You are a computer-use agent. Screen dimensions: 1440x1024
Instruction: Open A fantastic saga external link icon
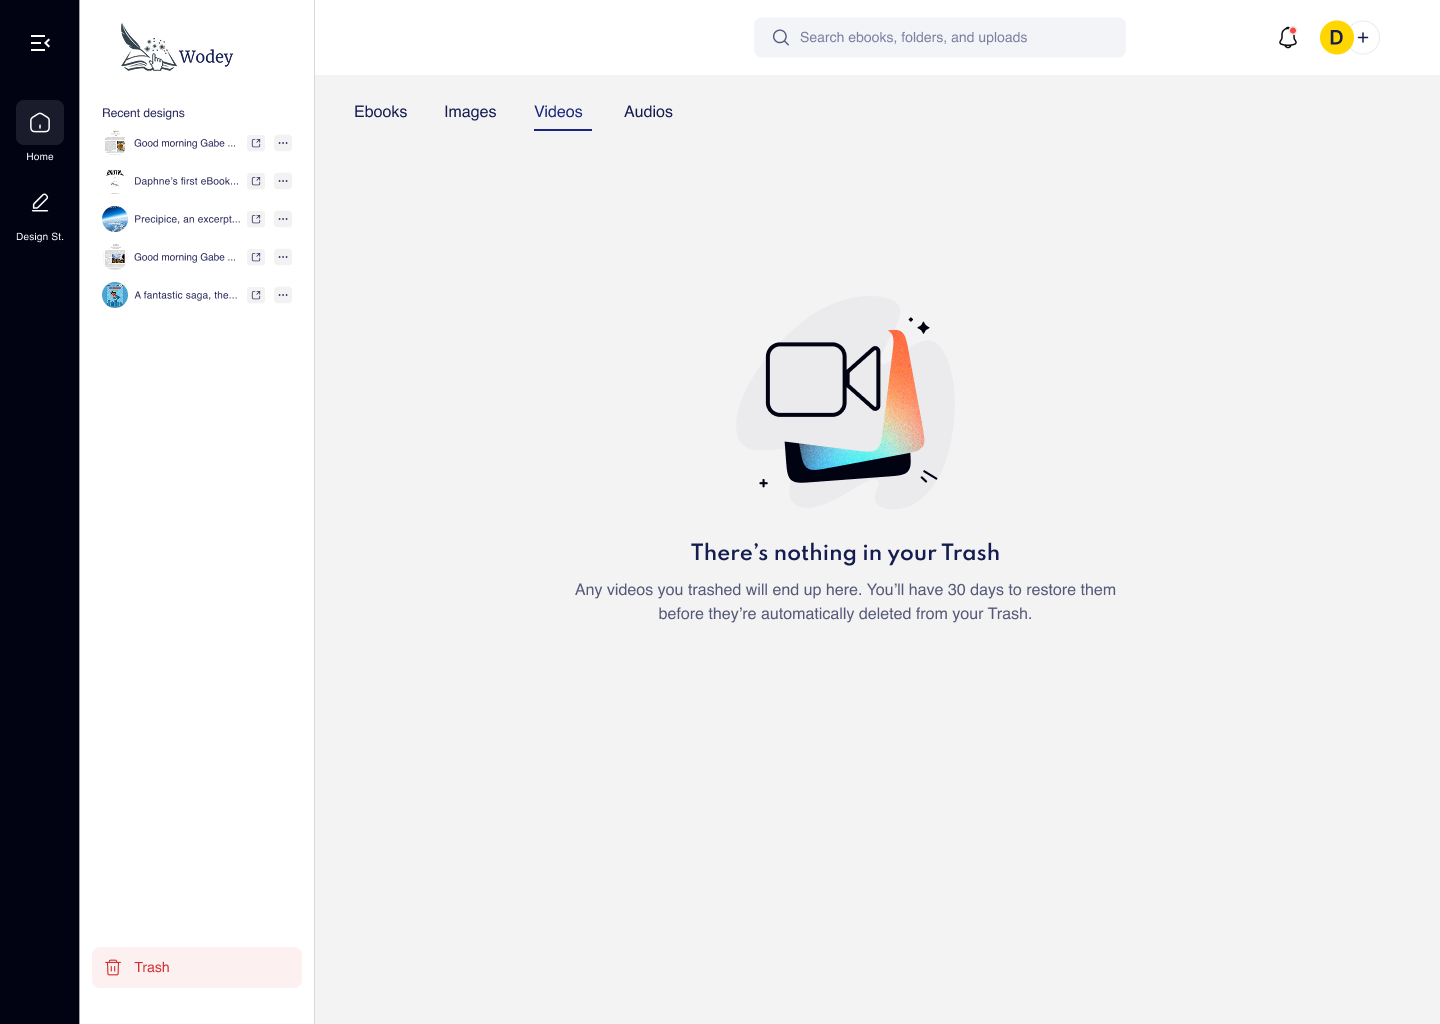pyautogui.click(x=256, y=295)
